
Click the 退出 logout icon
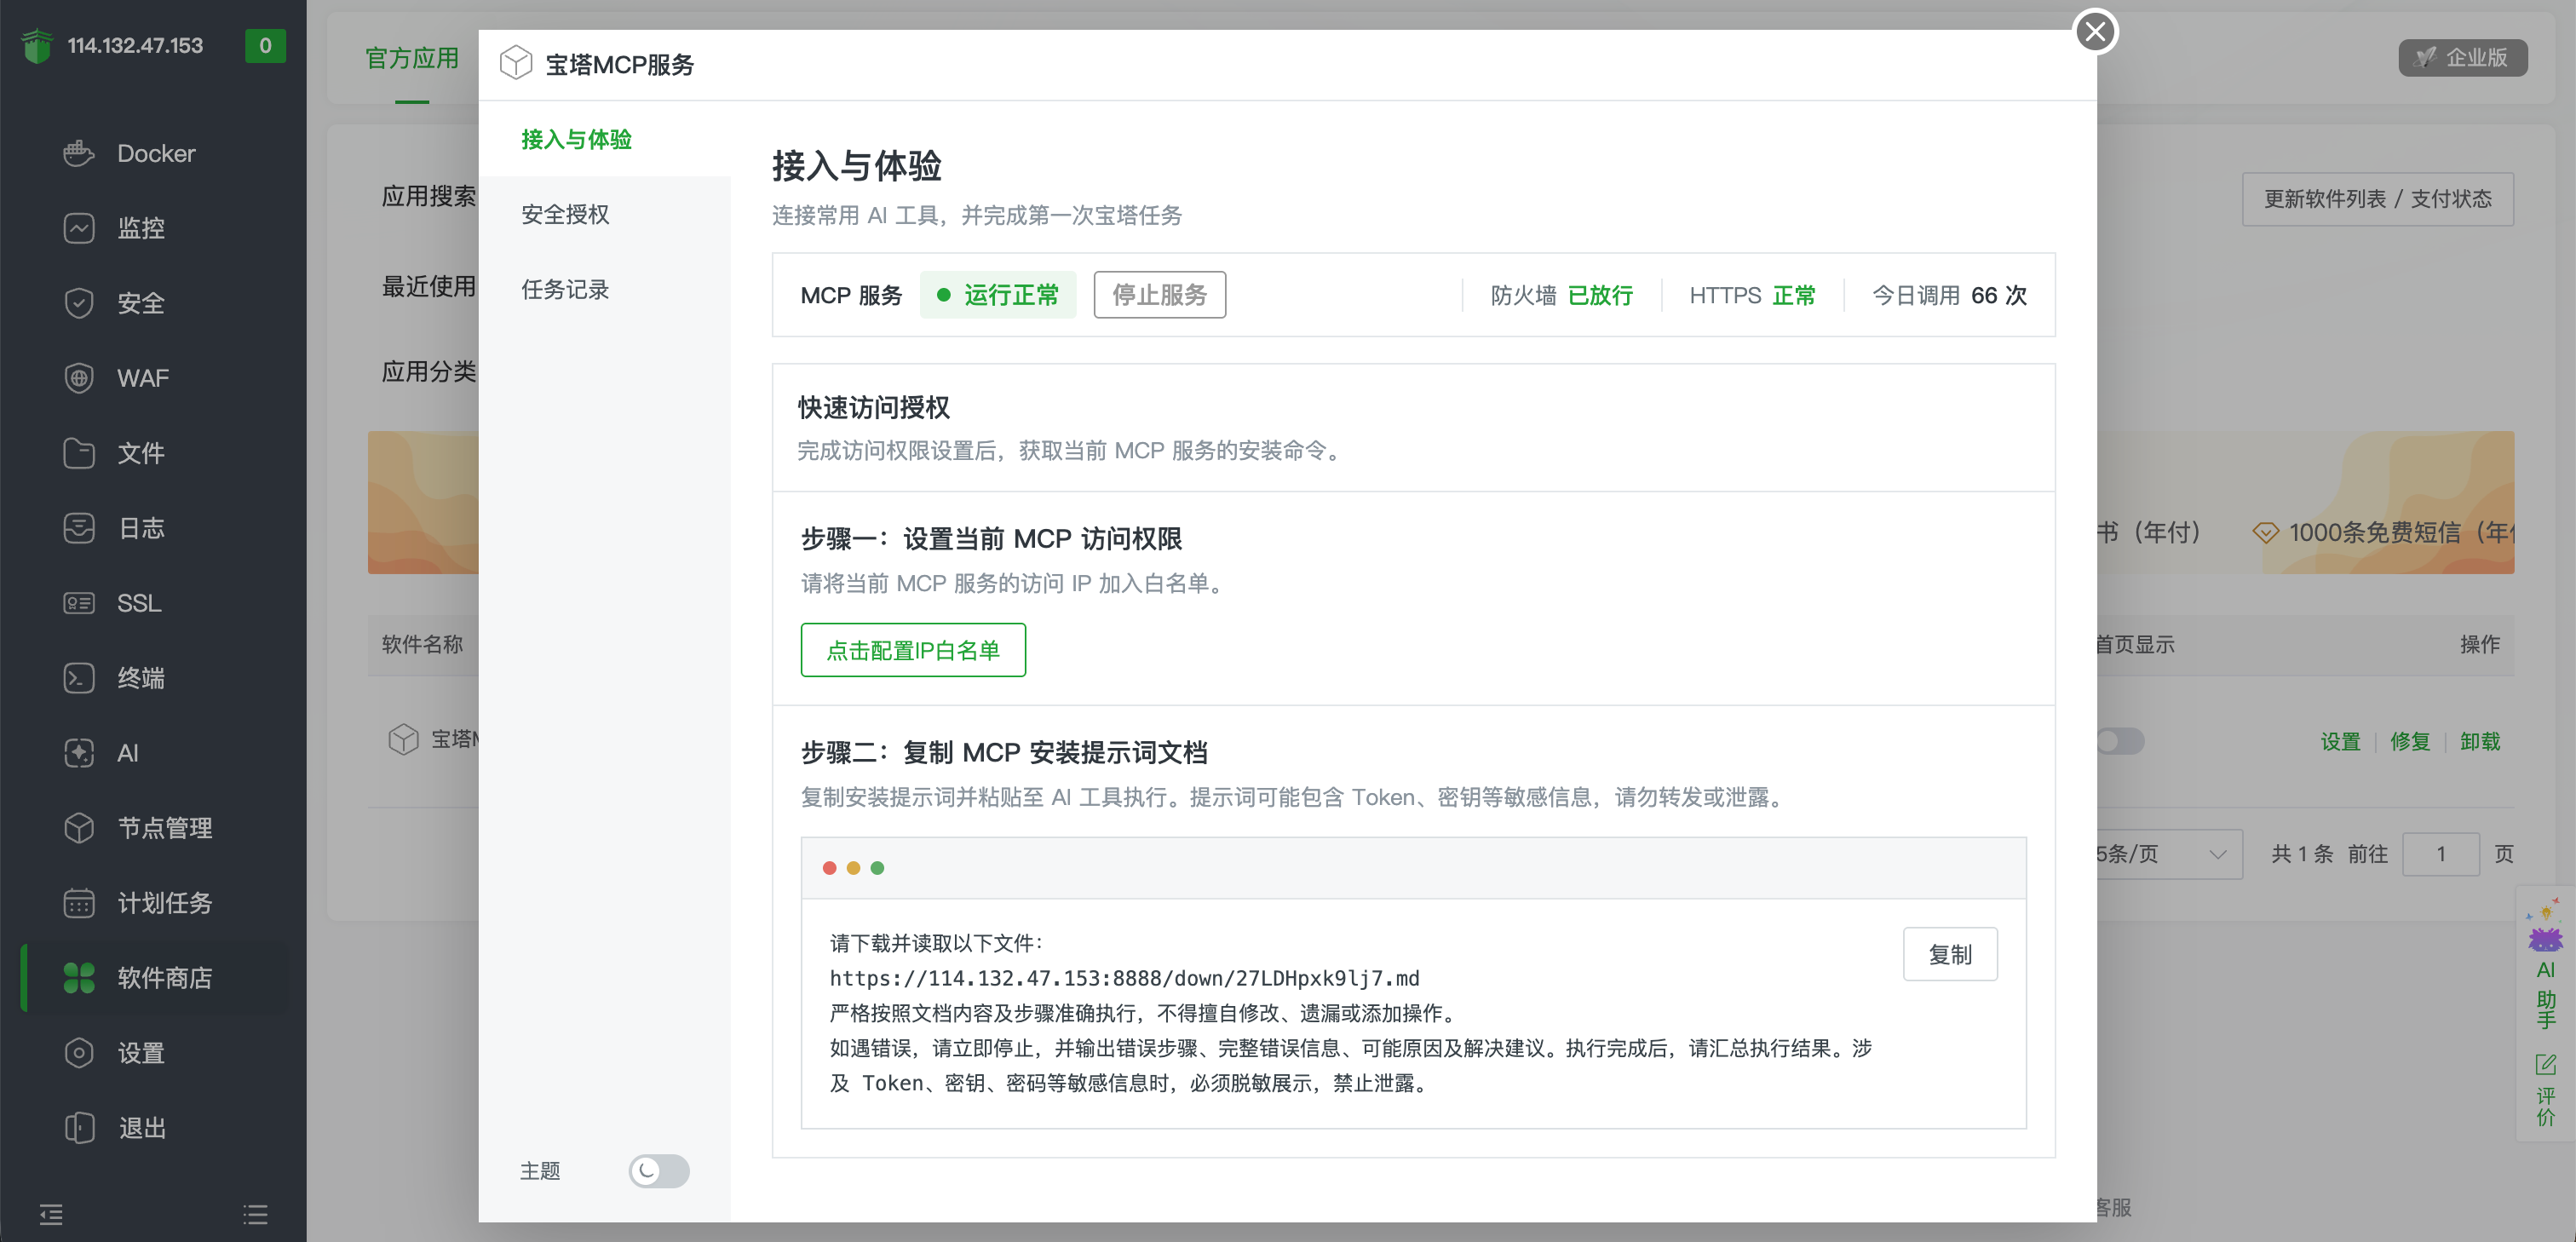tap(79, 1128)
